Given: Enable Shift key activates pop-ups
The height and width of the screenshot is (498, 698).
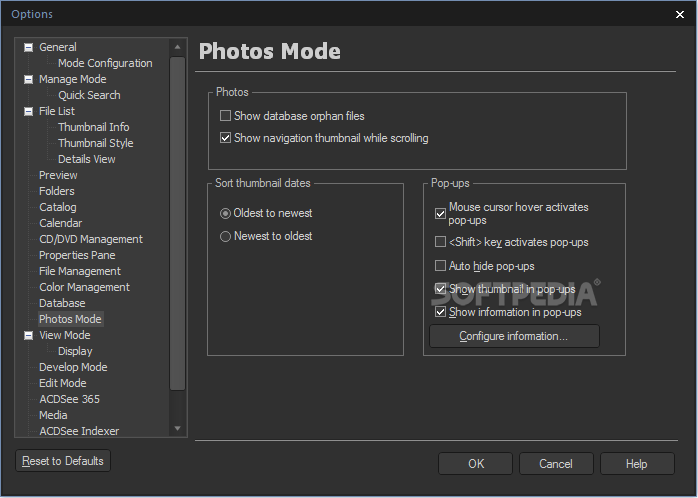Looking at the screenshot, I should [x=440, y=242].
